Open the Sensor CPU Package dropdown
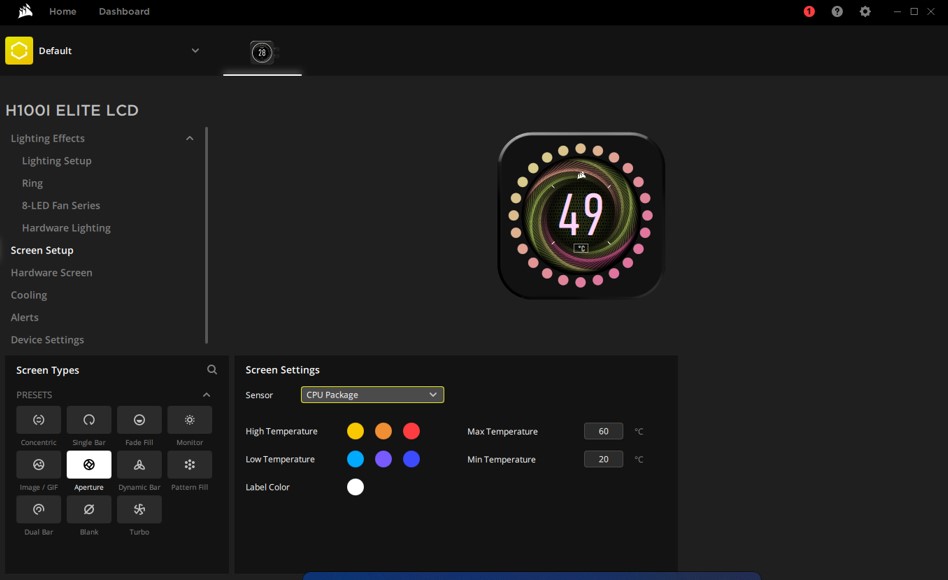This screenshot has width=948, height=580. pos(372,395)
